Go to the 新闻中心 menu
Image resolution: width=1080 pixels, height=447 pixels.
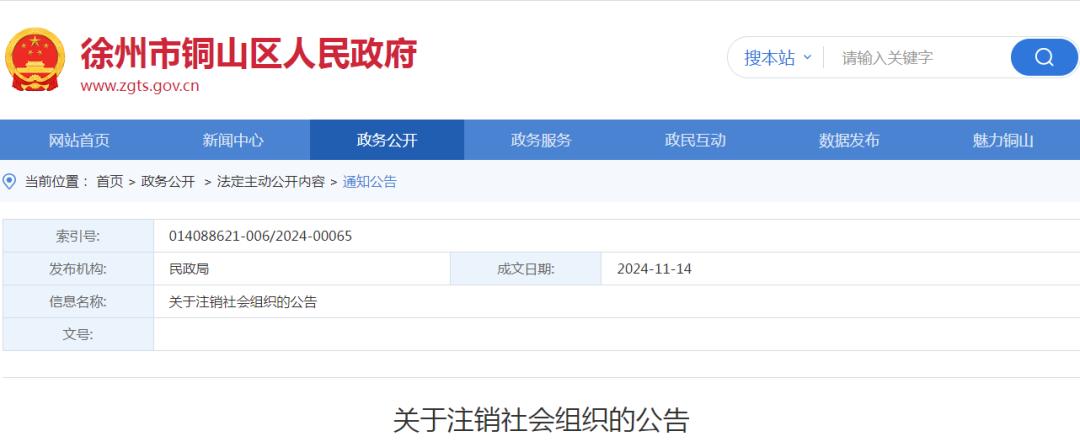coord(233,140)
